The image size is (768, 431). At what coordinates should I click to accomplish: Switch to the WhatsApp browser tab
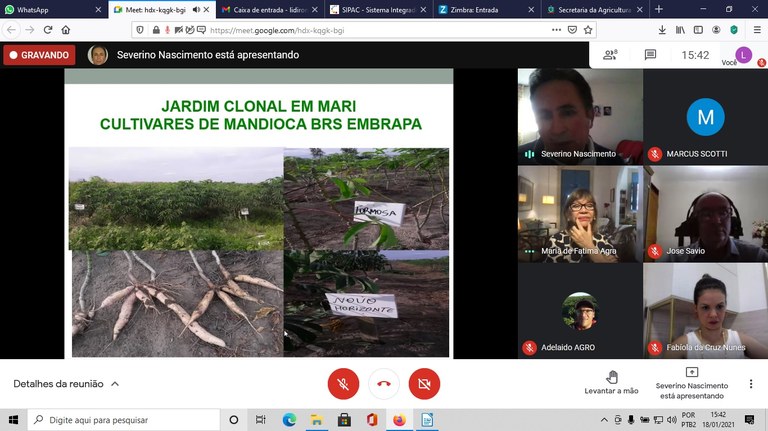coord(50,9)
